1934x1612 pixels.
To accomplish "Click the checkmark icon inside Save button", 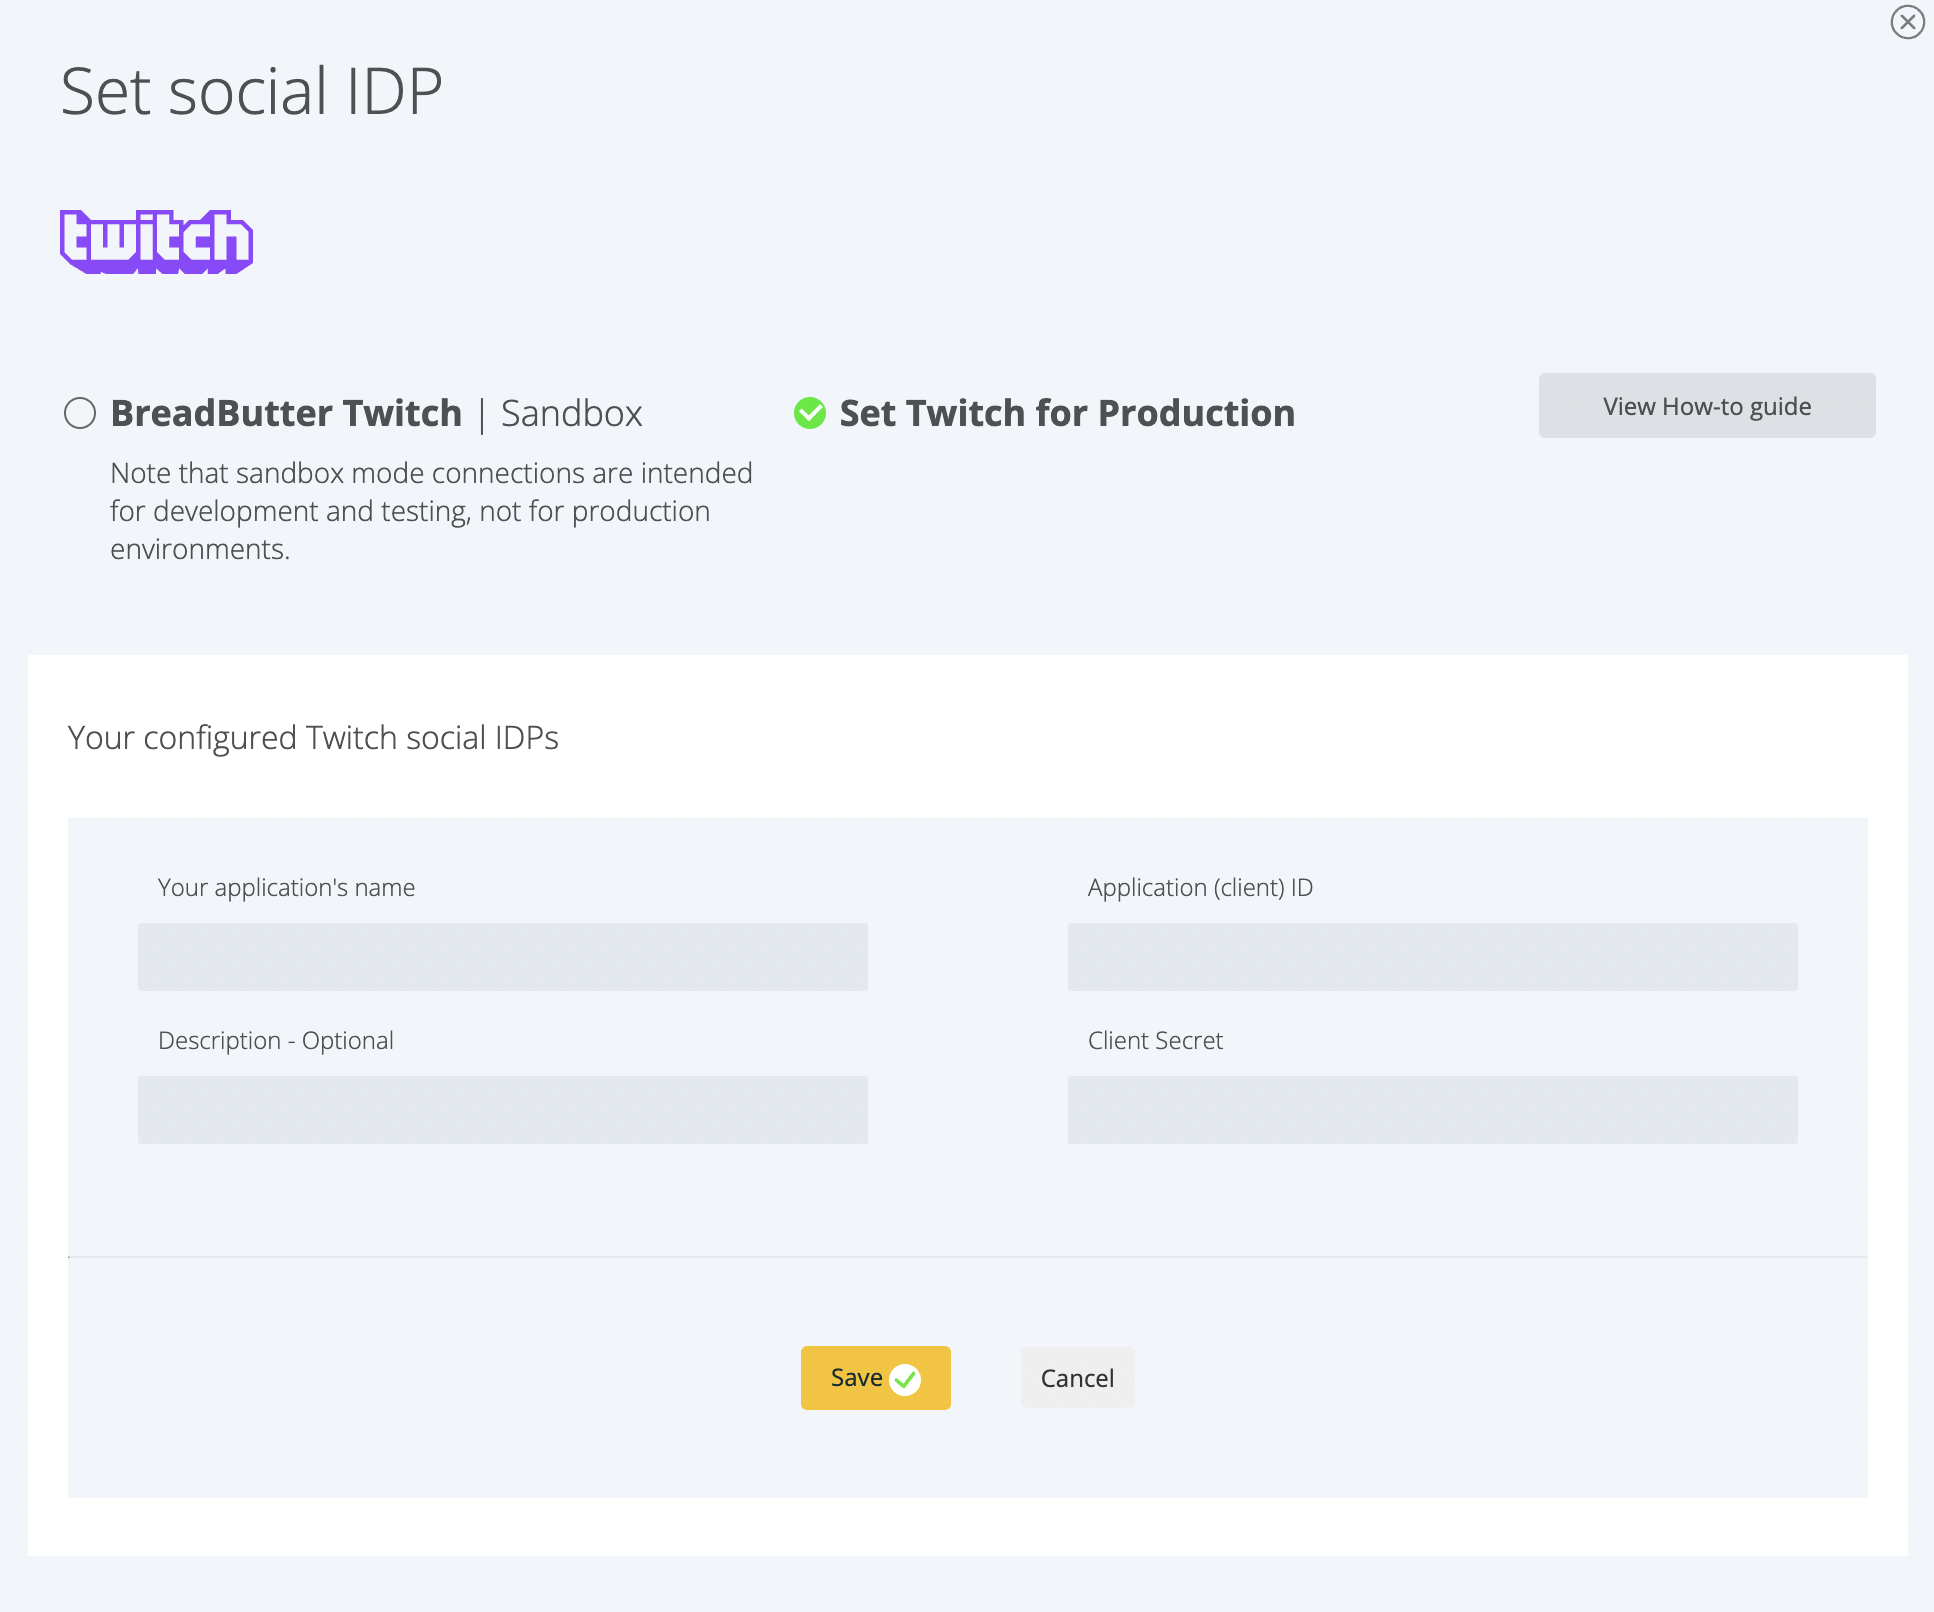I will [905, 1380].
